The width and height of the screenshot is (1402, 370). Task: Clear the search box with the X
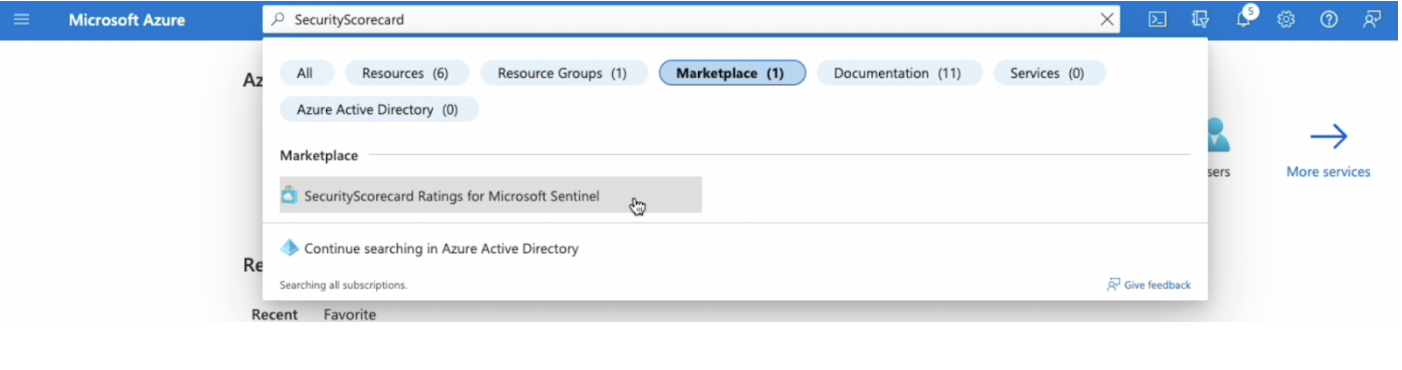[x=1107, y=19]
